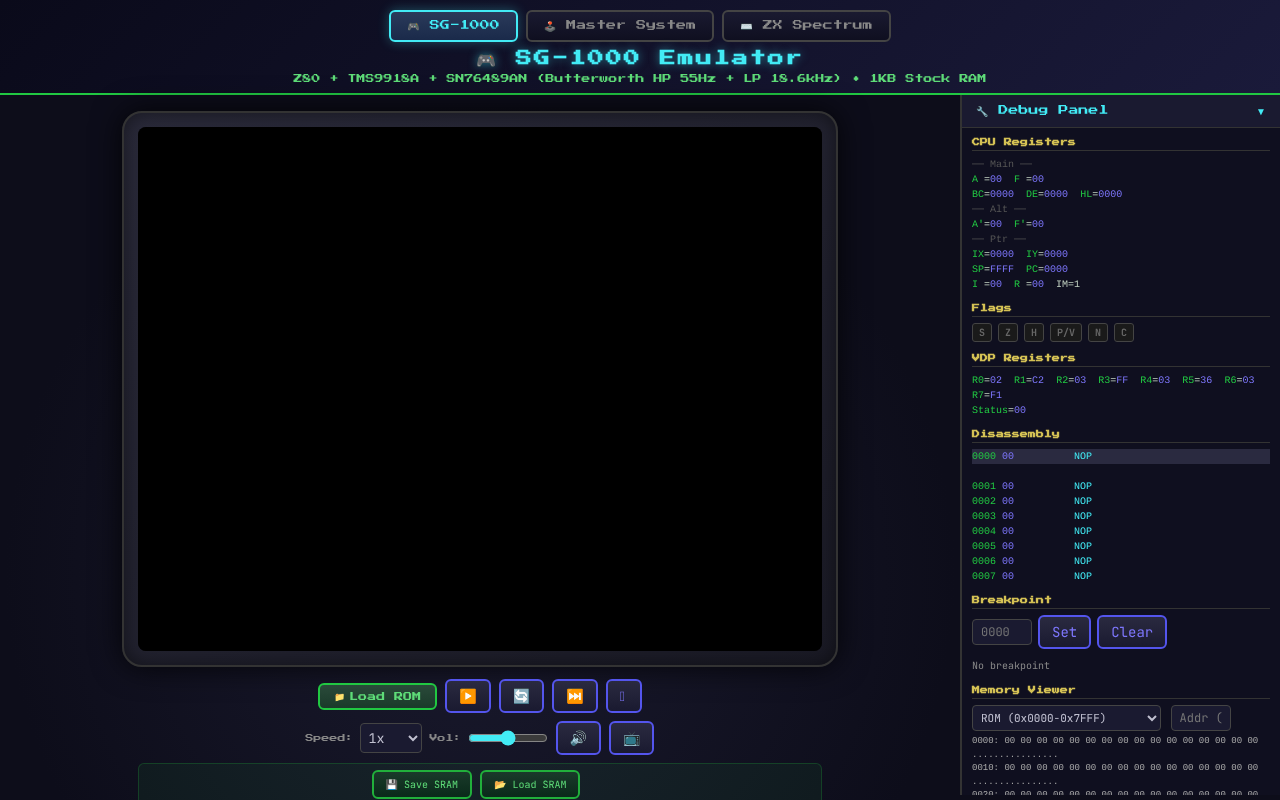
Task: Click the emulator screen display
Action: tap(480, 389)
